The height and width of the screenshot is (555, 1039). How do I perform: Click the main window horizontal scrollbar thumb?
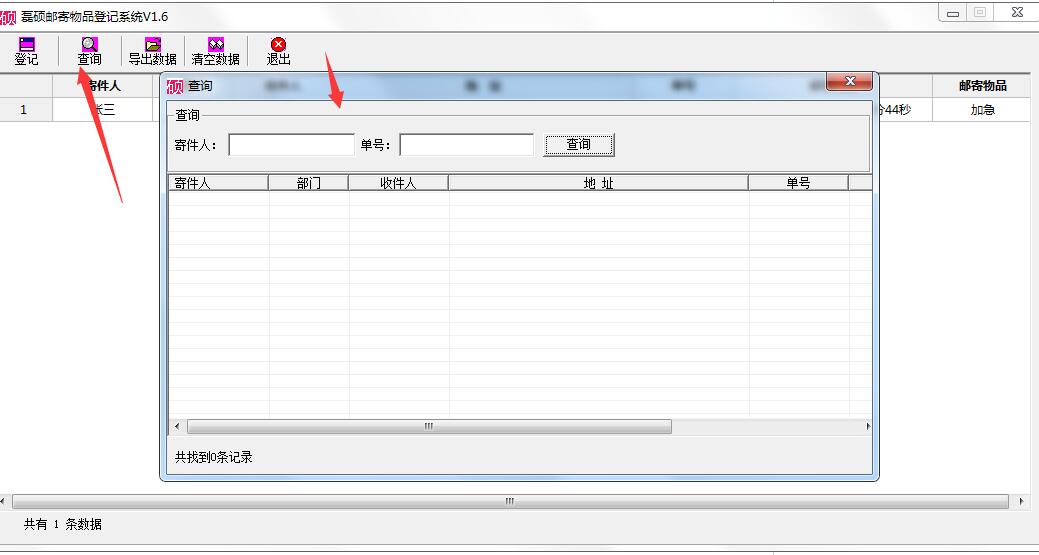(x=510, y=502)
